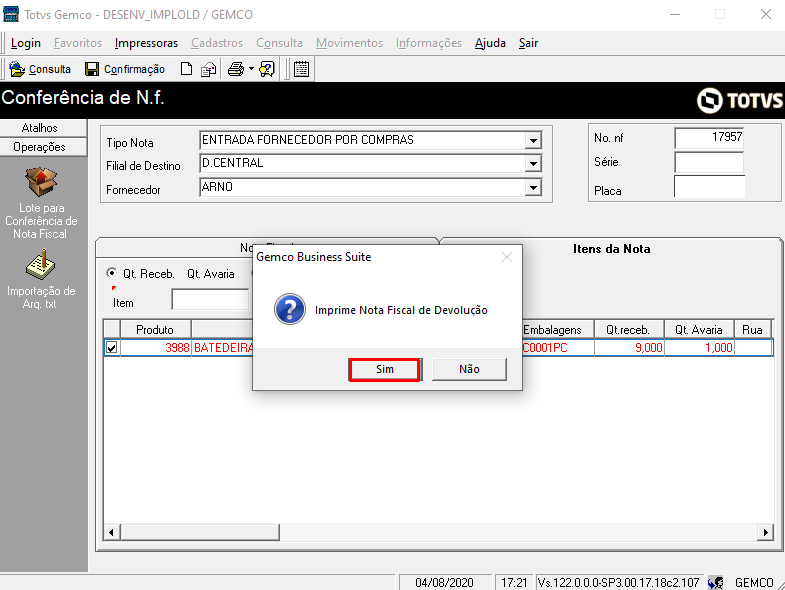Click the BATEDEIRA description cell
785x590 pixels.
click(x=223, y=348)
